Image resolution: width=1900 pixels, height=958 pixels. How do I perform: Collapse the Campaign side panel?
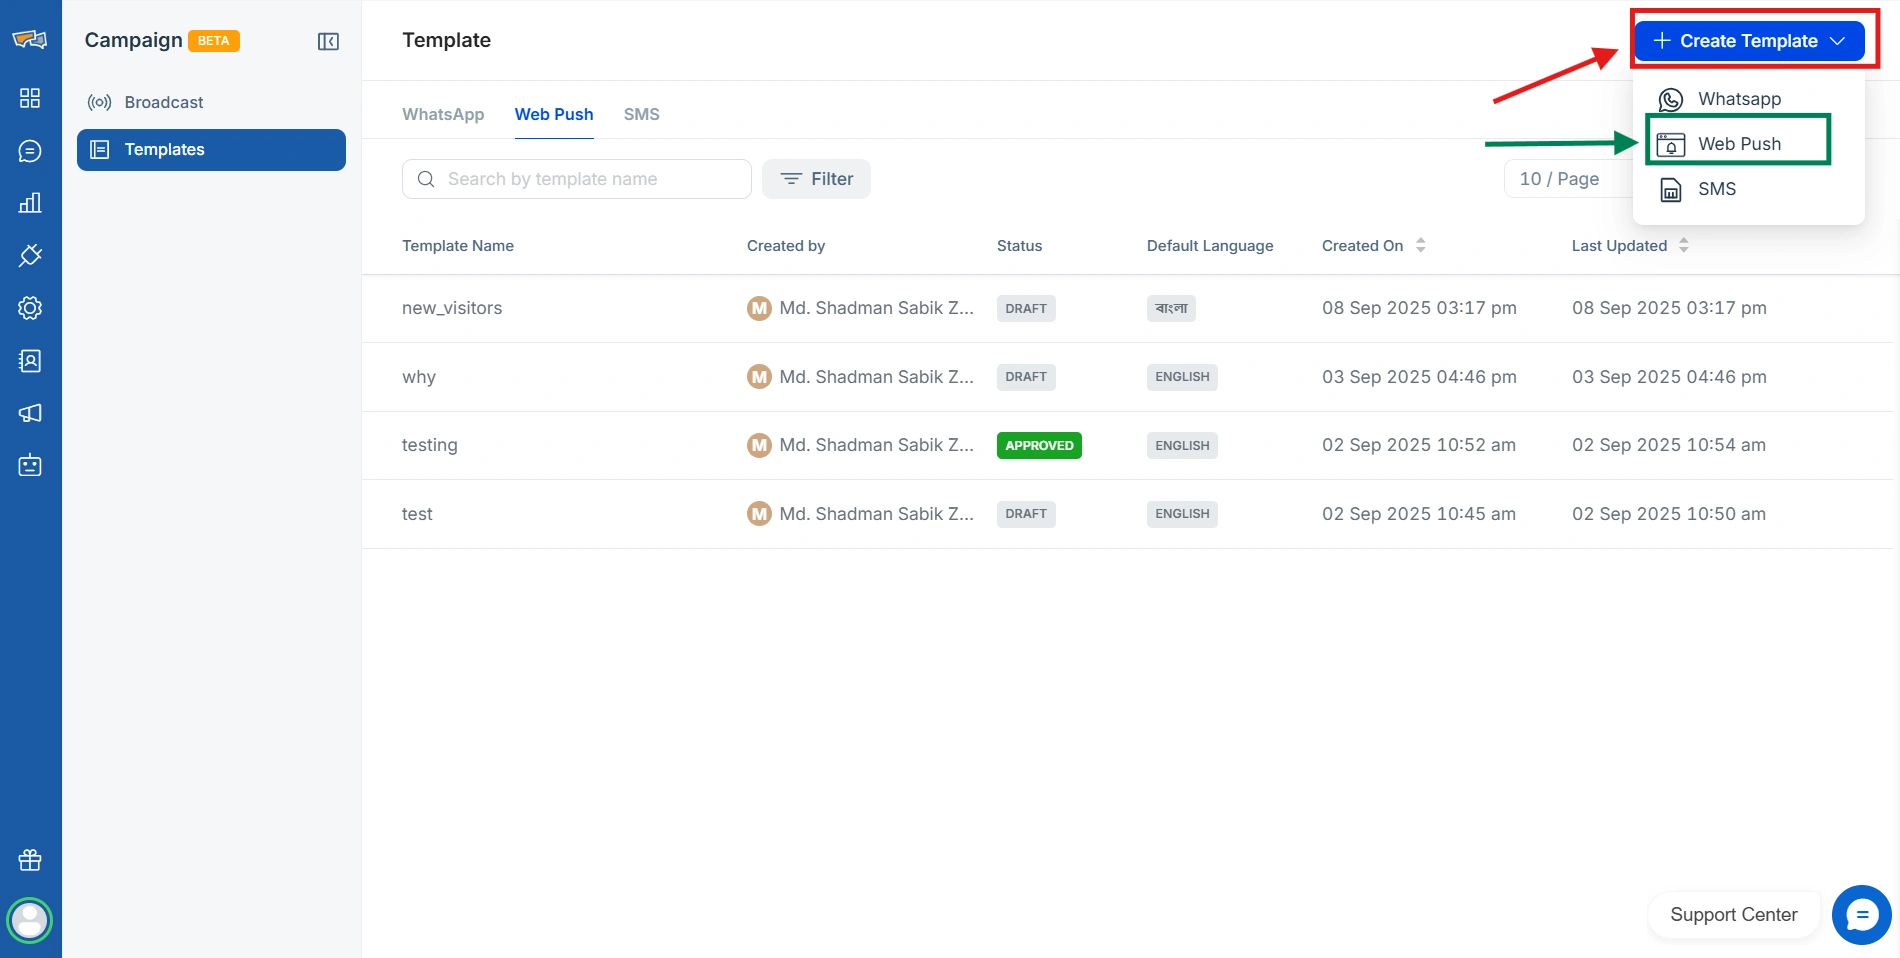[328, 41]
